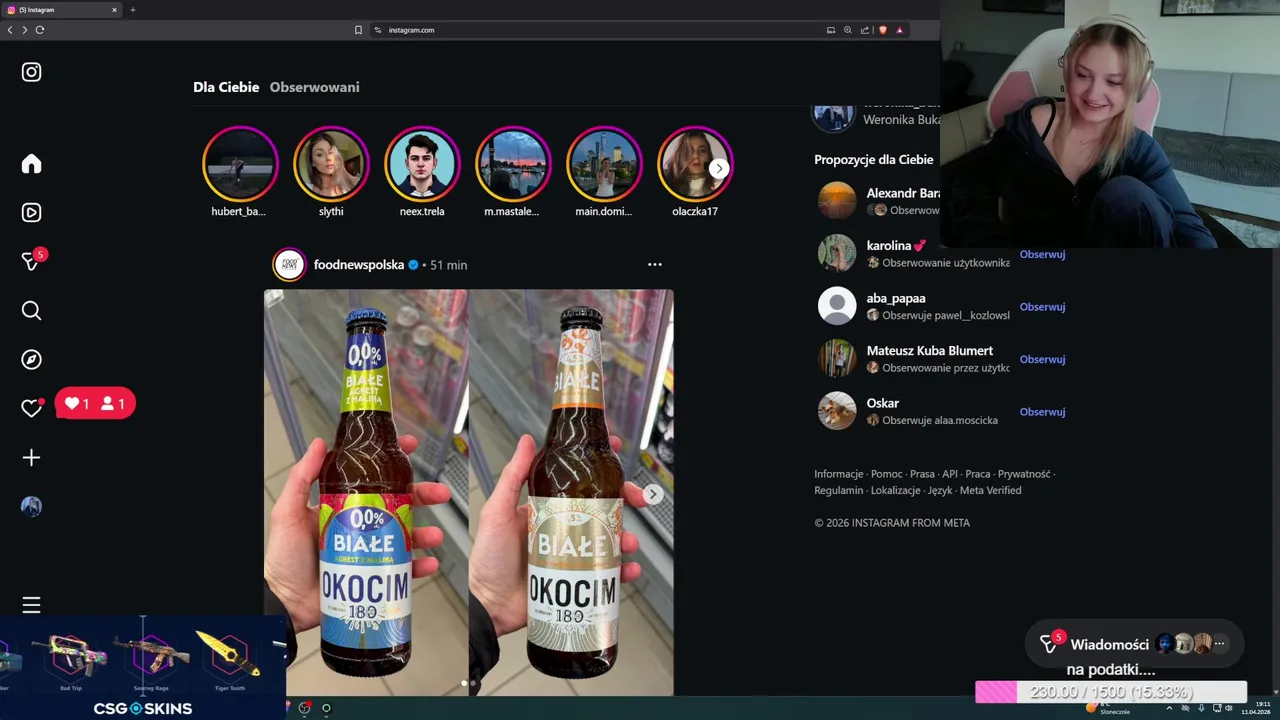Open Pomoc footer link

[886, 474]
